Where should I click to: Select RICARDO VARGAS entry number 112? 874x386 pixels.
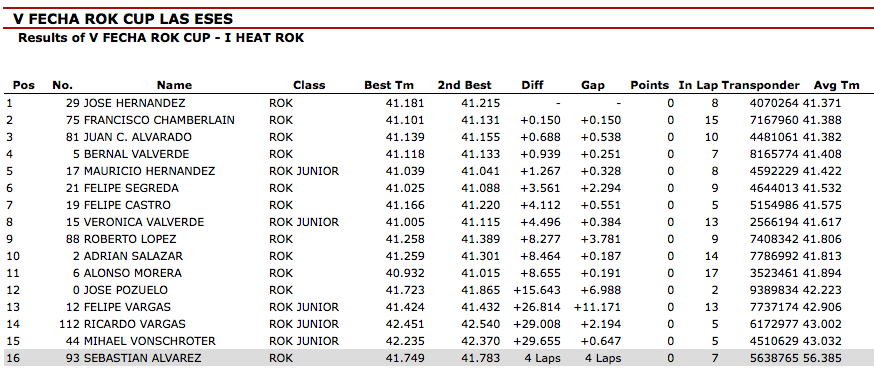coord(70,324)
